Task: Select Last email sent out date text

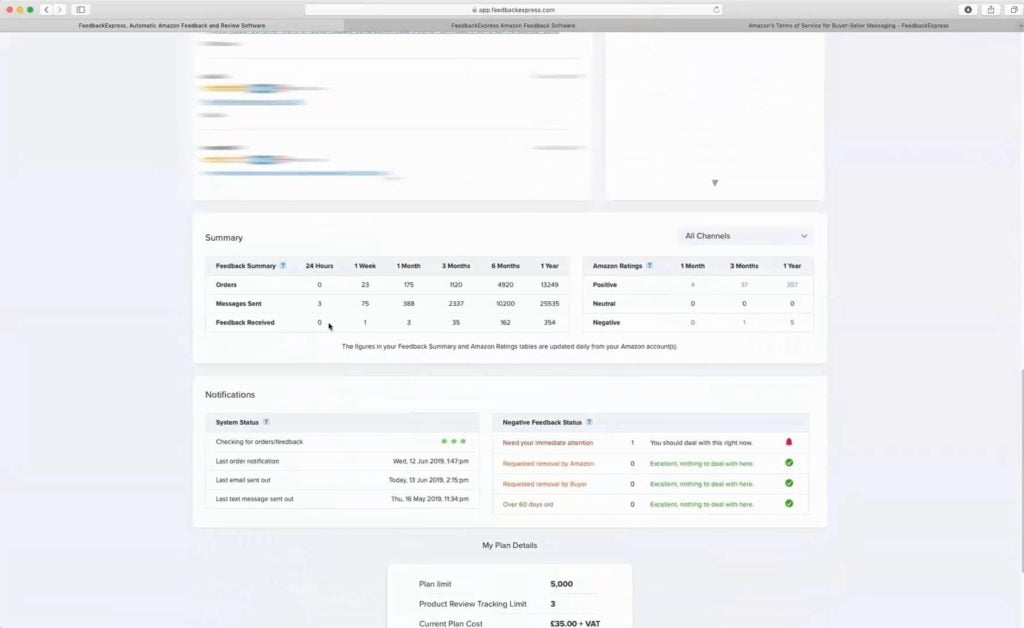Action: 428,480
